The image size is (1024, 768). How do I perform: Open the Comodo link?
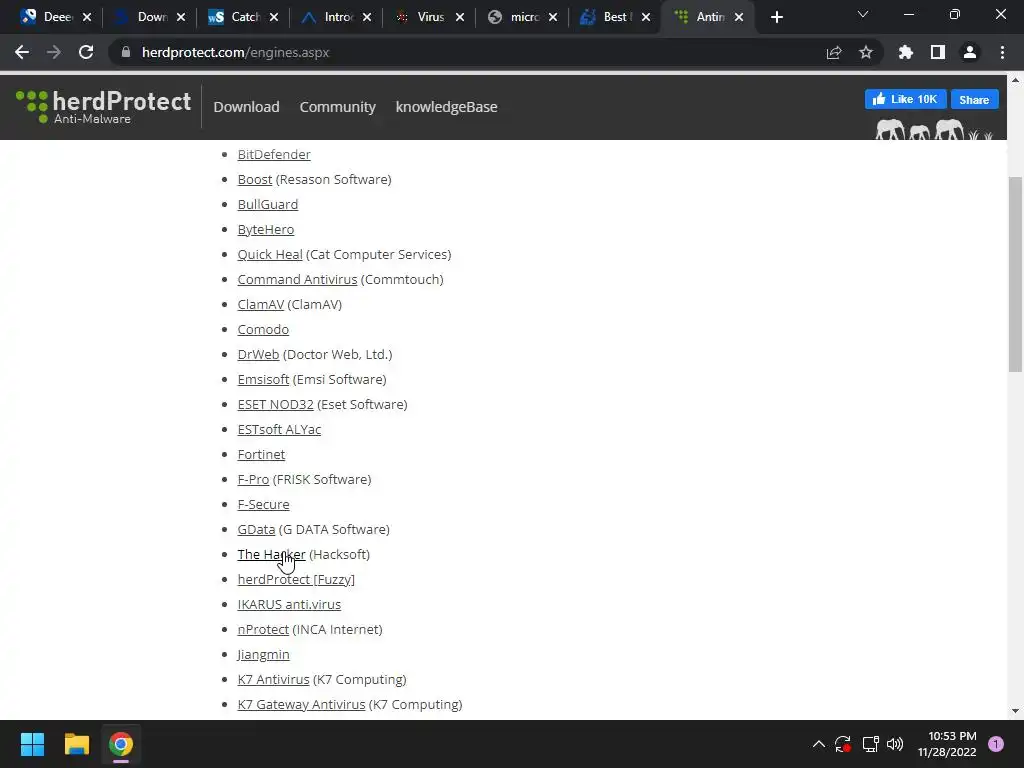[263, 330]
